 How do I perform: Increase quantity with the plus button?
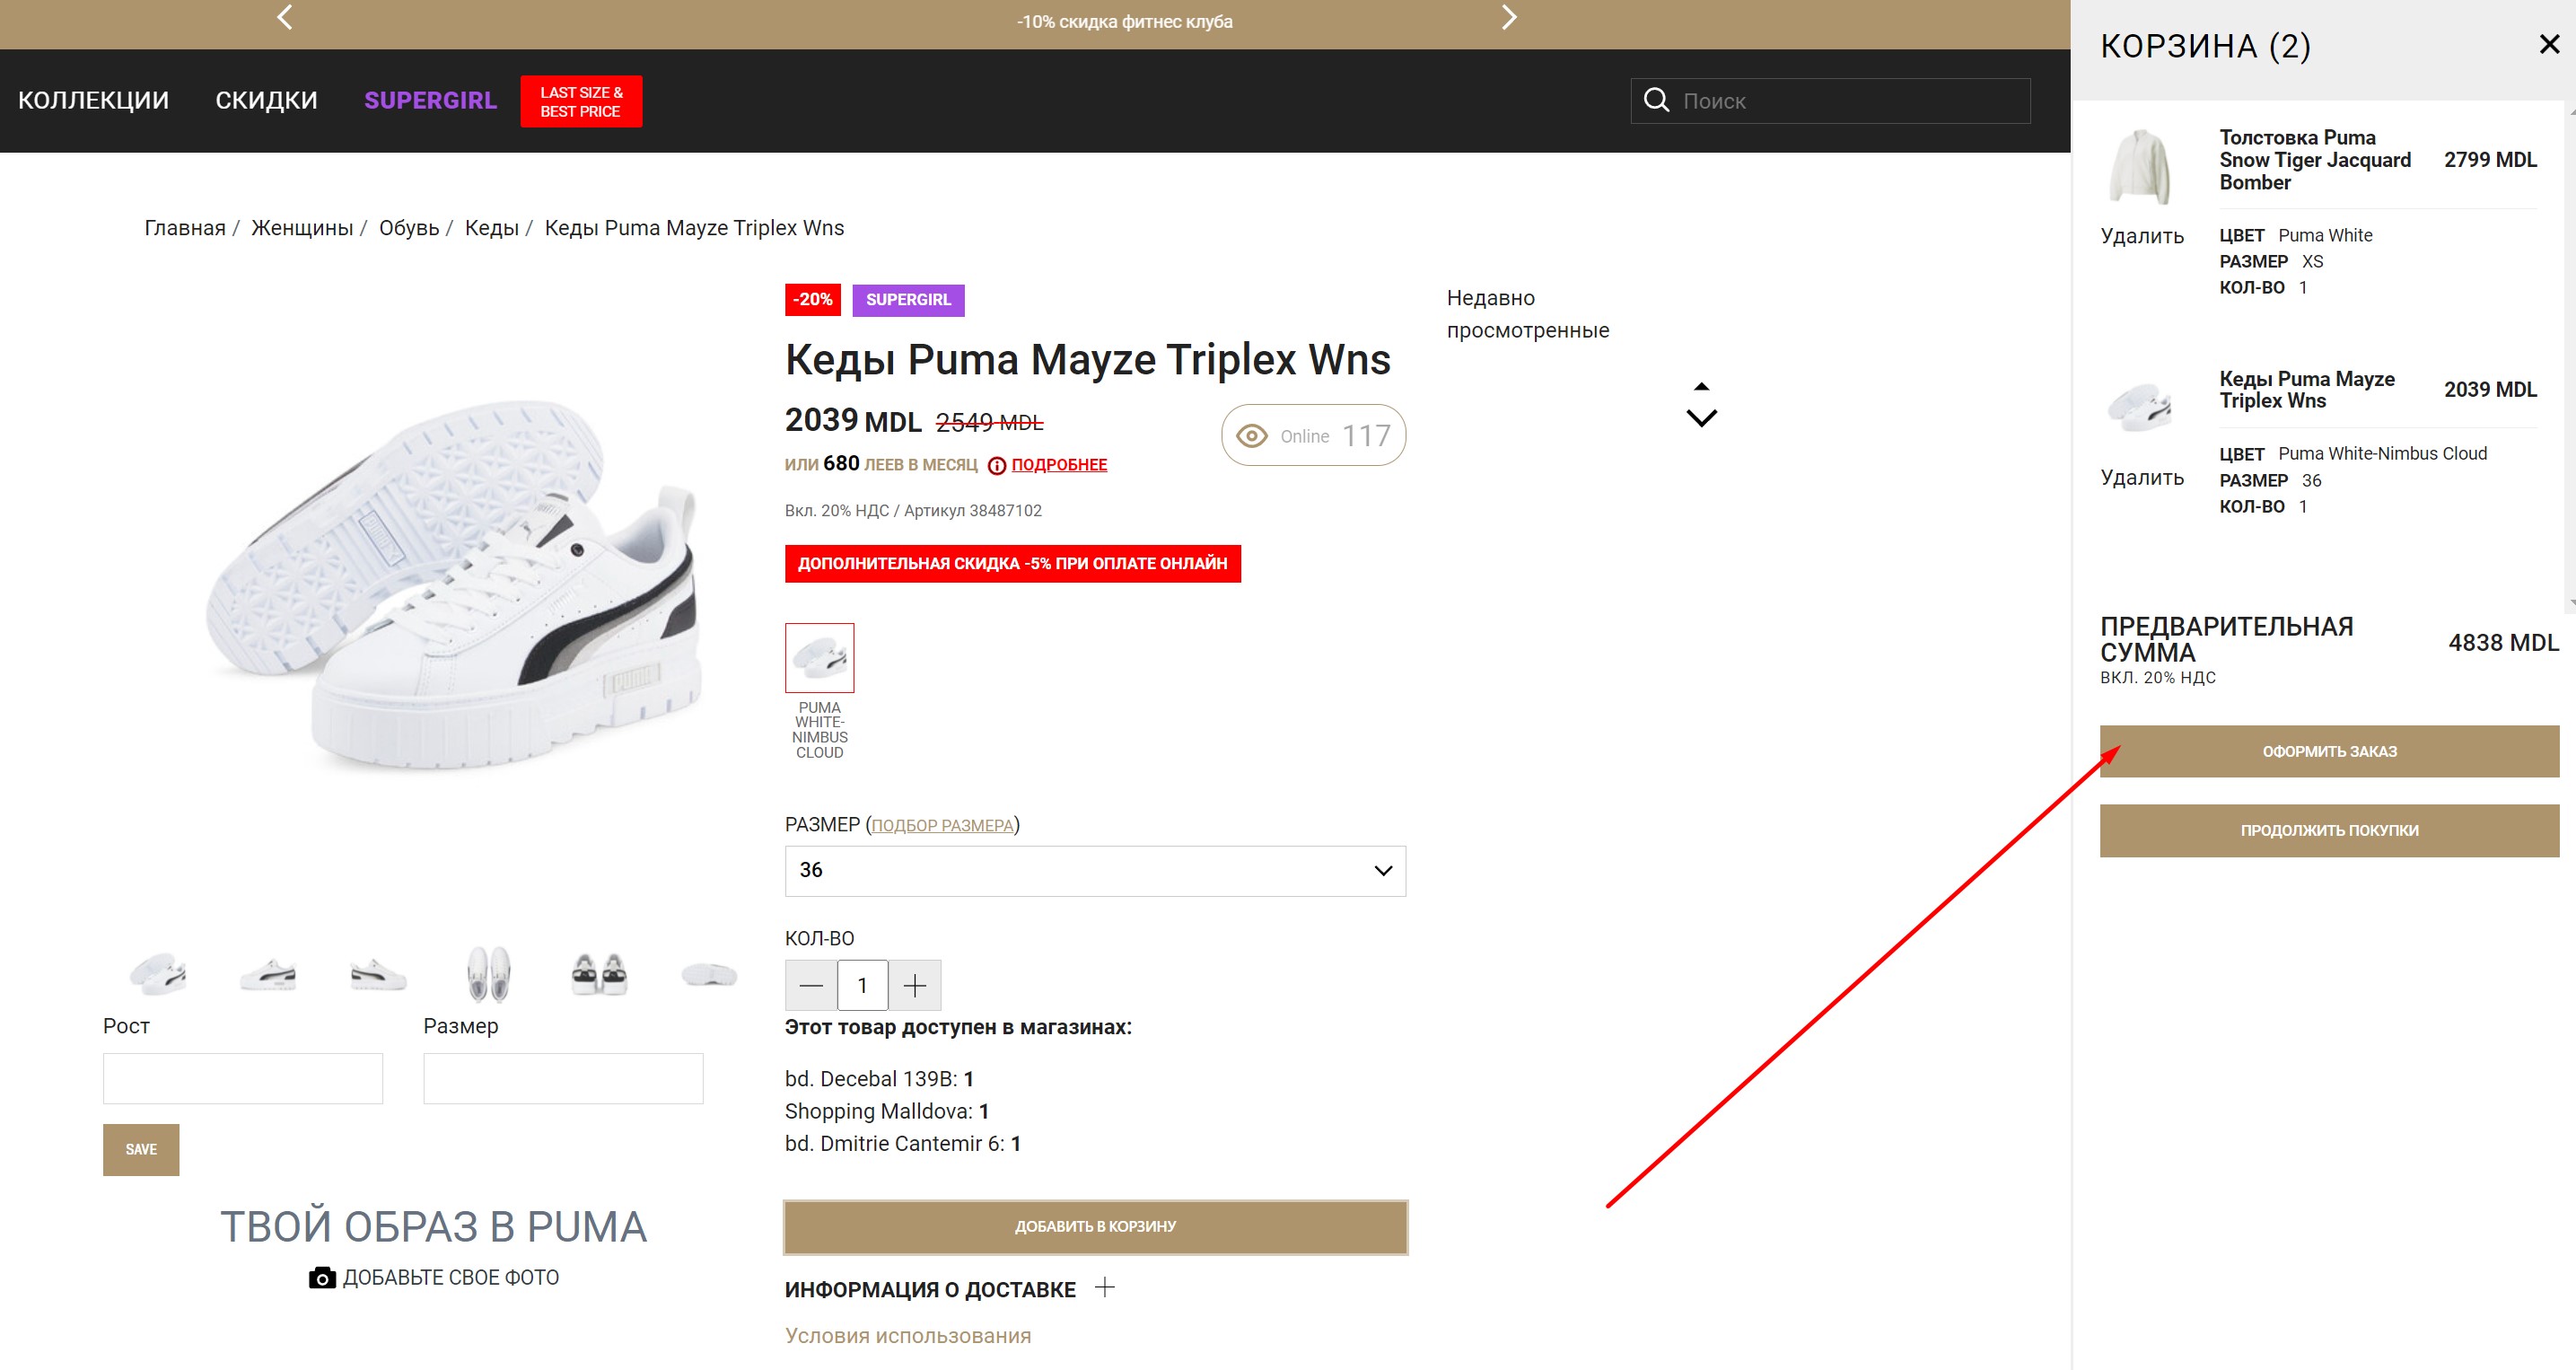915,986
